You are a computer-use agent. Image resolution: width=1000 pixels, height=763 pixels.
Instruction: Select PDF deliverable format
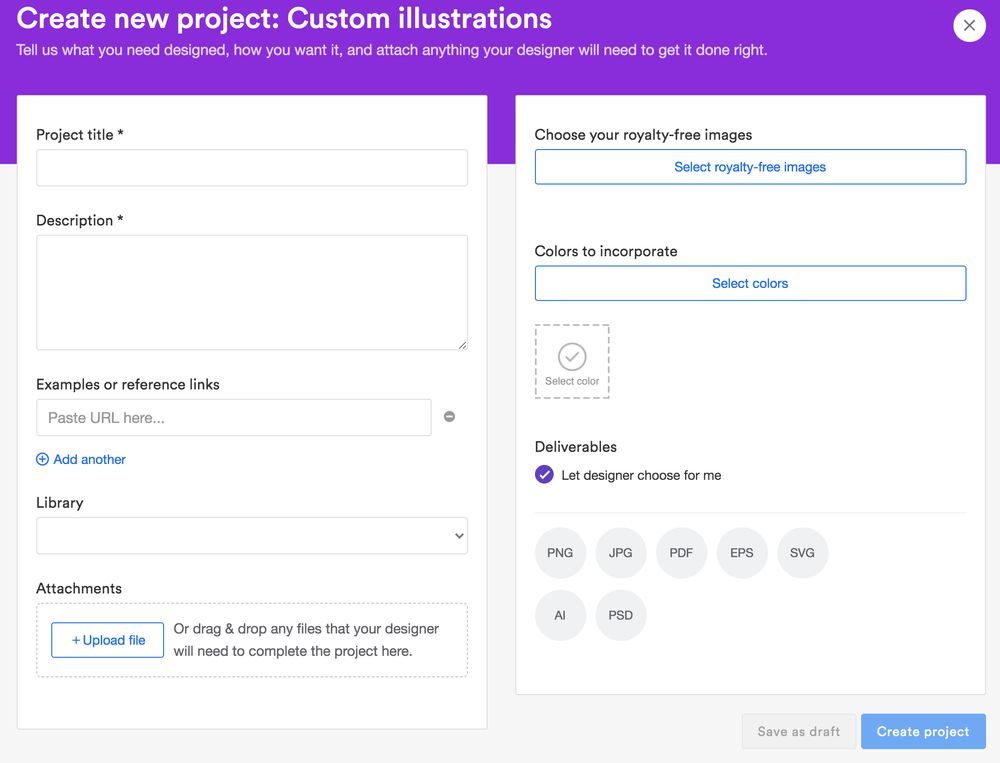tap(681, 553)
